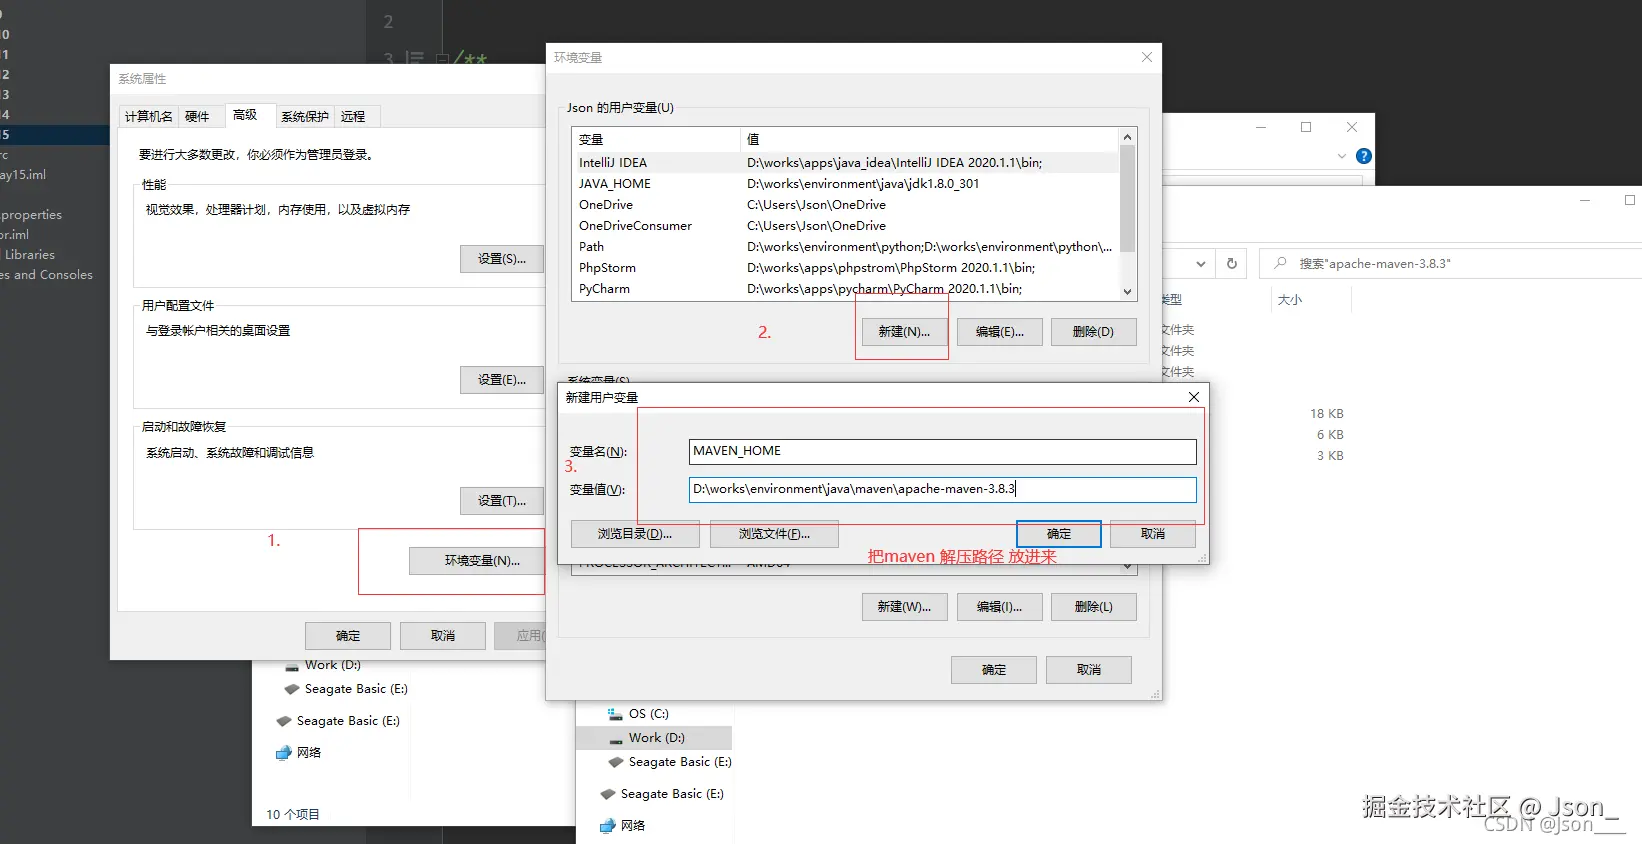Click the Explorer help question-mark icon
Viewport: 1642px width, 844px height.
coord(1364,156)
